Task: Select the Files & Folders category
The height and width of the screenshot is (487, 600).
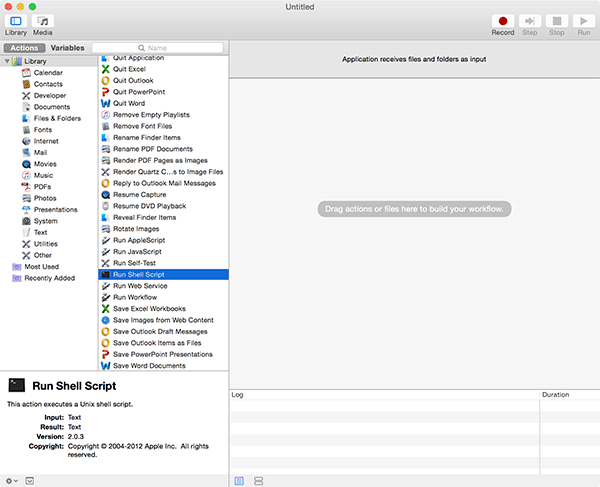Action: click(57, 118)
